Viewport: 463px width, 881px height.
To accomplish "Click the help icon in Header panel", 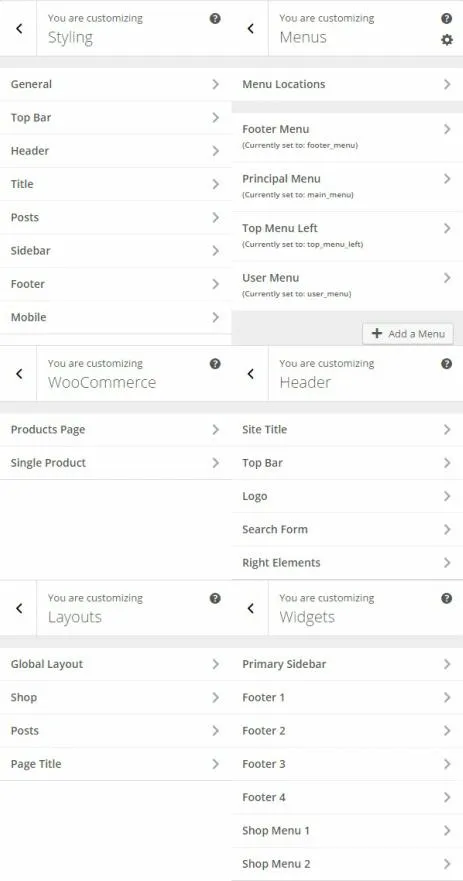I will [447, 364].
